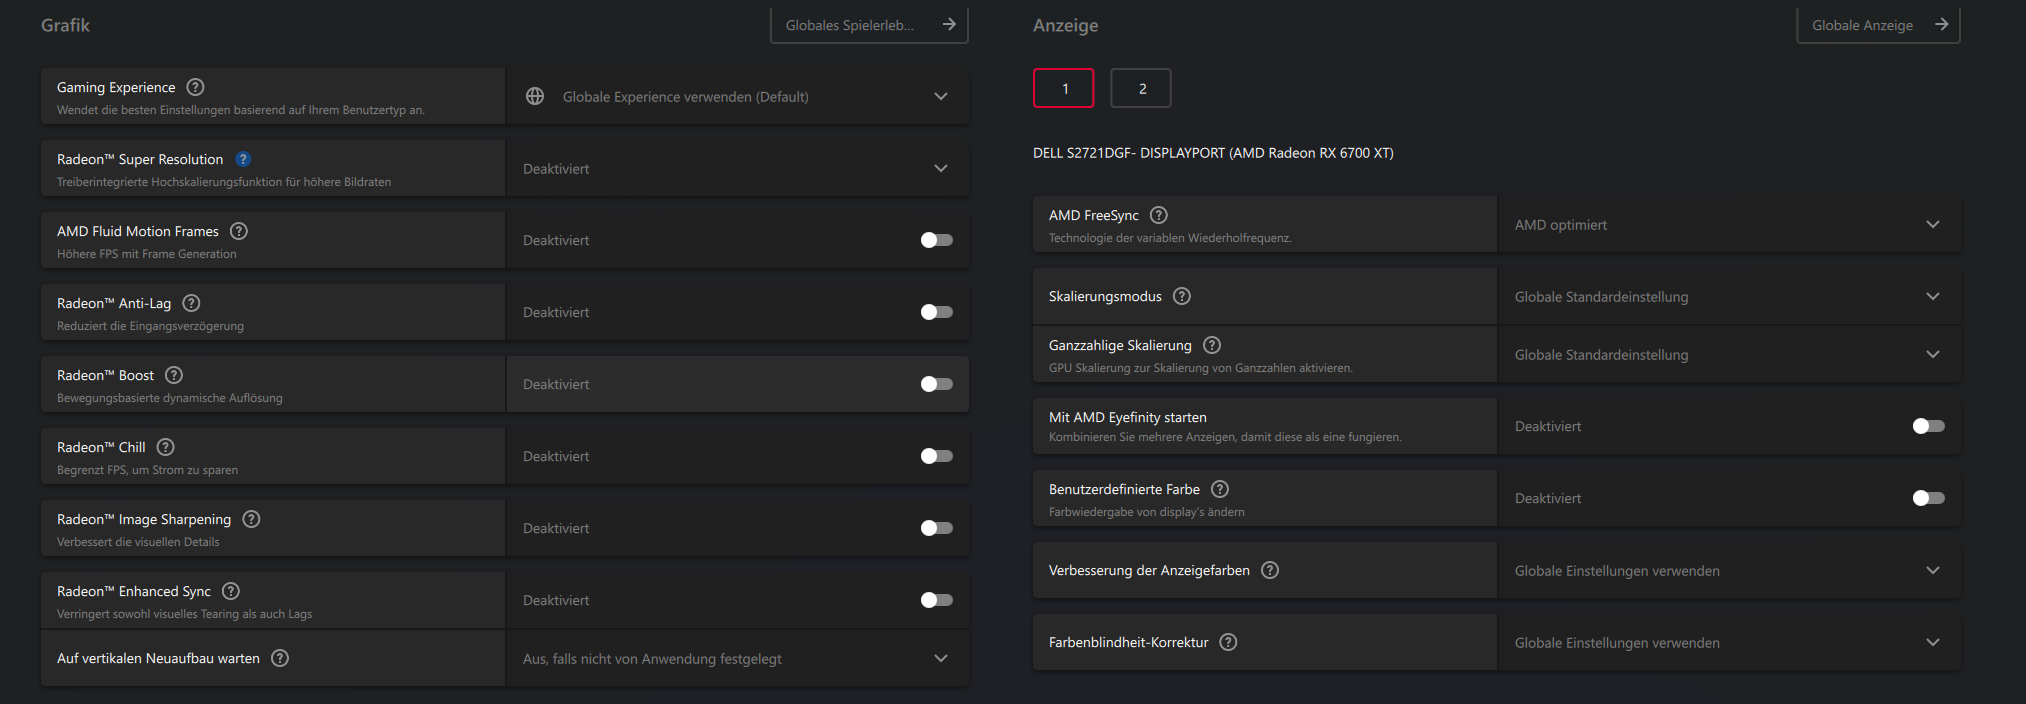Show the Radeon Chill help tooltip icon

(166, 447)
